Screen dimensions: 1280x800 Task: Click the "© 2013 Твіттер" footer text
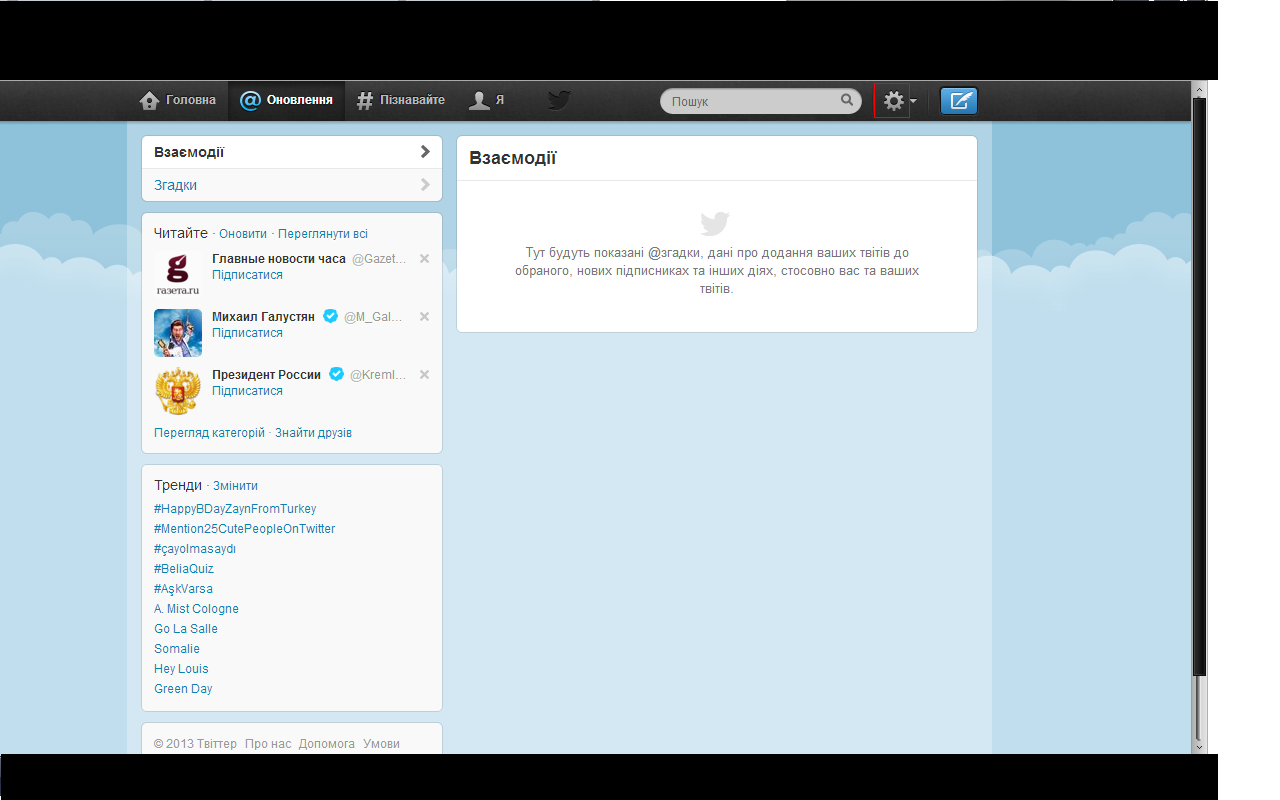click(x=196, y=744)
